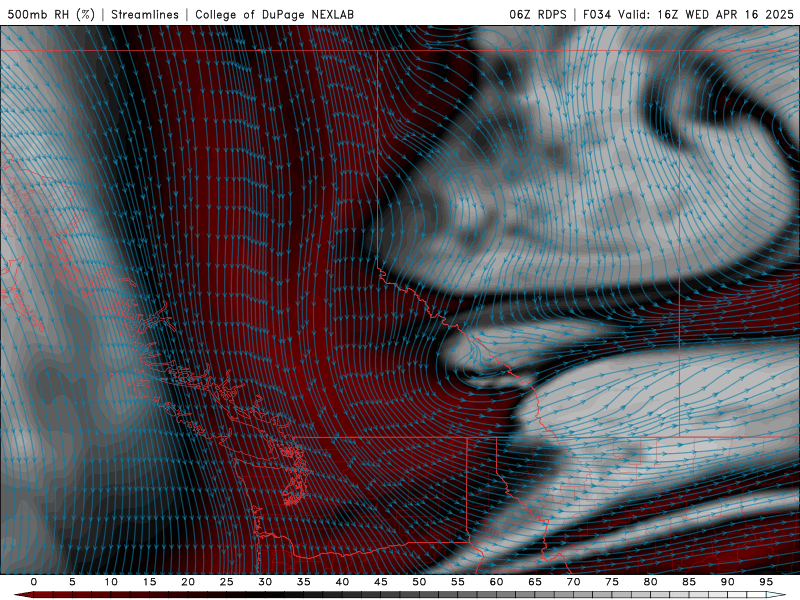Click the color scale label "95"

point(766,582)
